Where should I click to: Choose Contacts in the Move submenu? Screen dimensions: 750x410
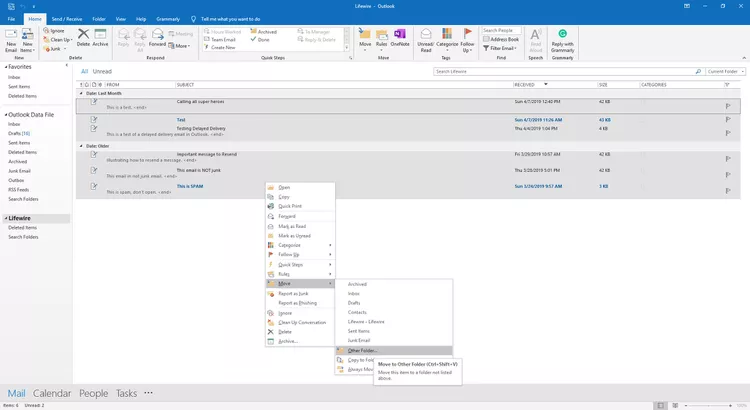point(394,312)
